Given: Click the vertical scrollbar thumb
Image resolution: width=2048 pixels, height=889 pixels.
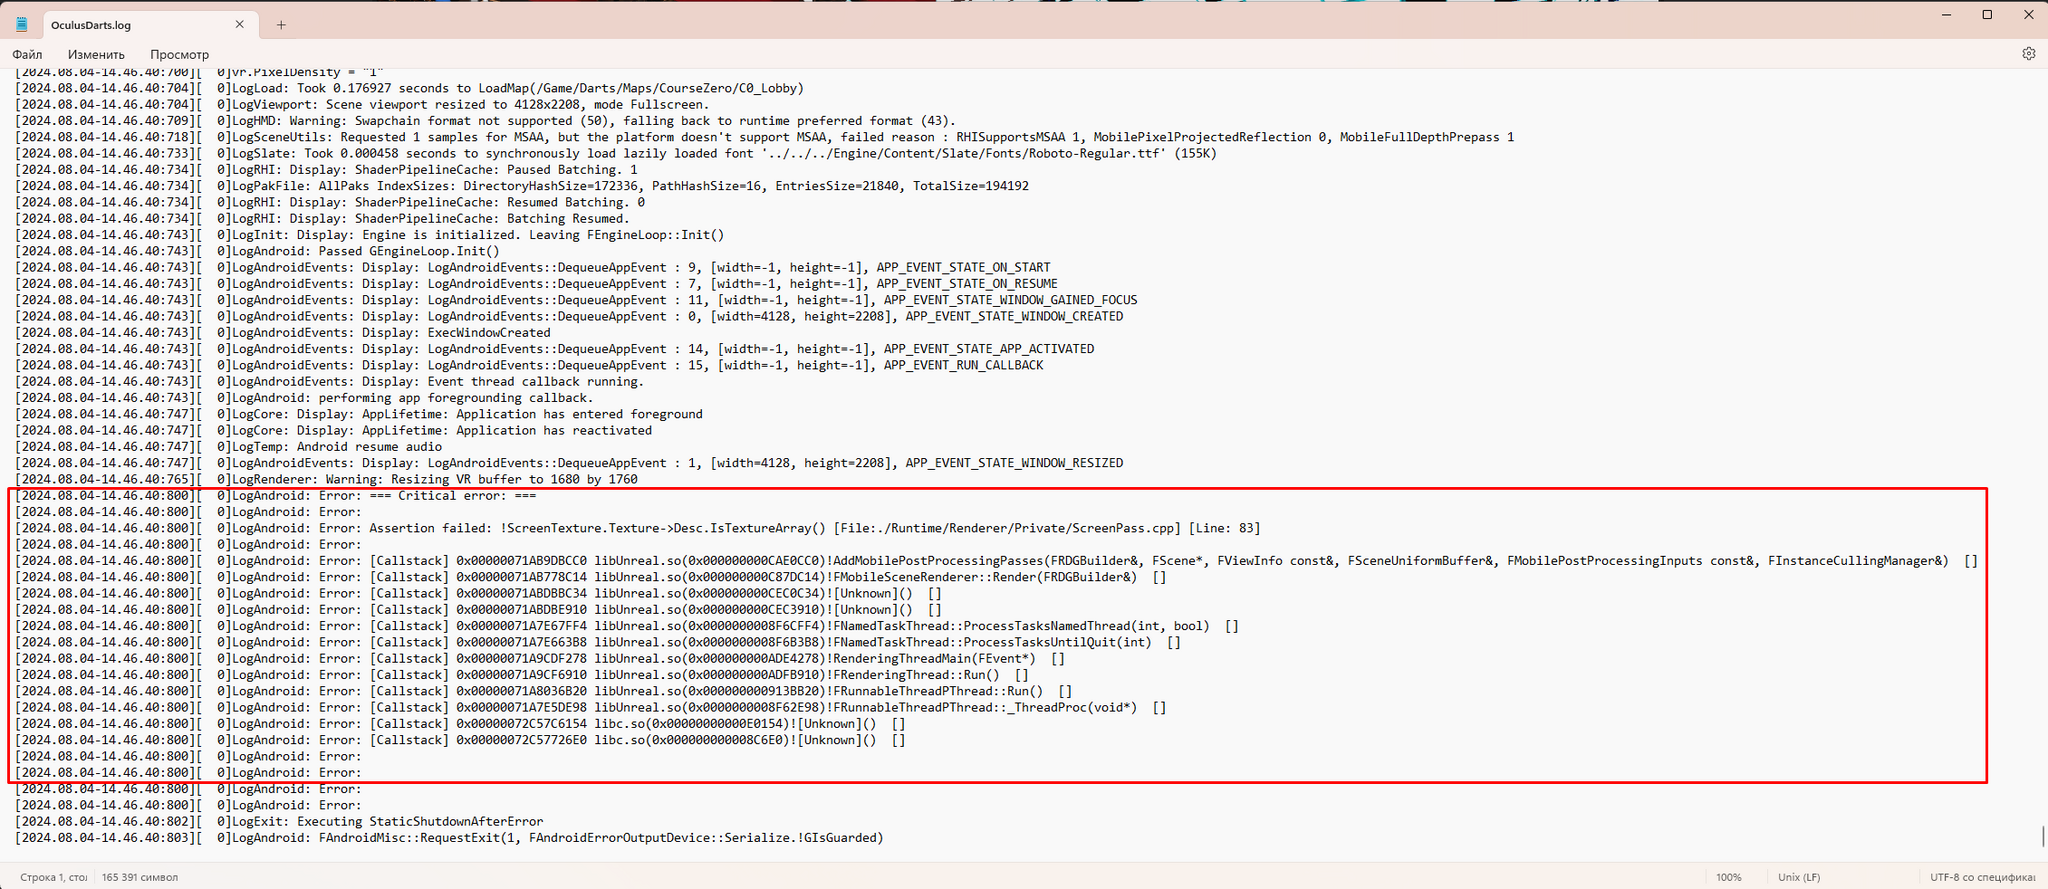Looking at the screenshot, I should [x=2042, y=836].
